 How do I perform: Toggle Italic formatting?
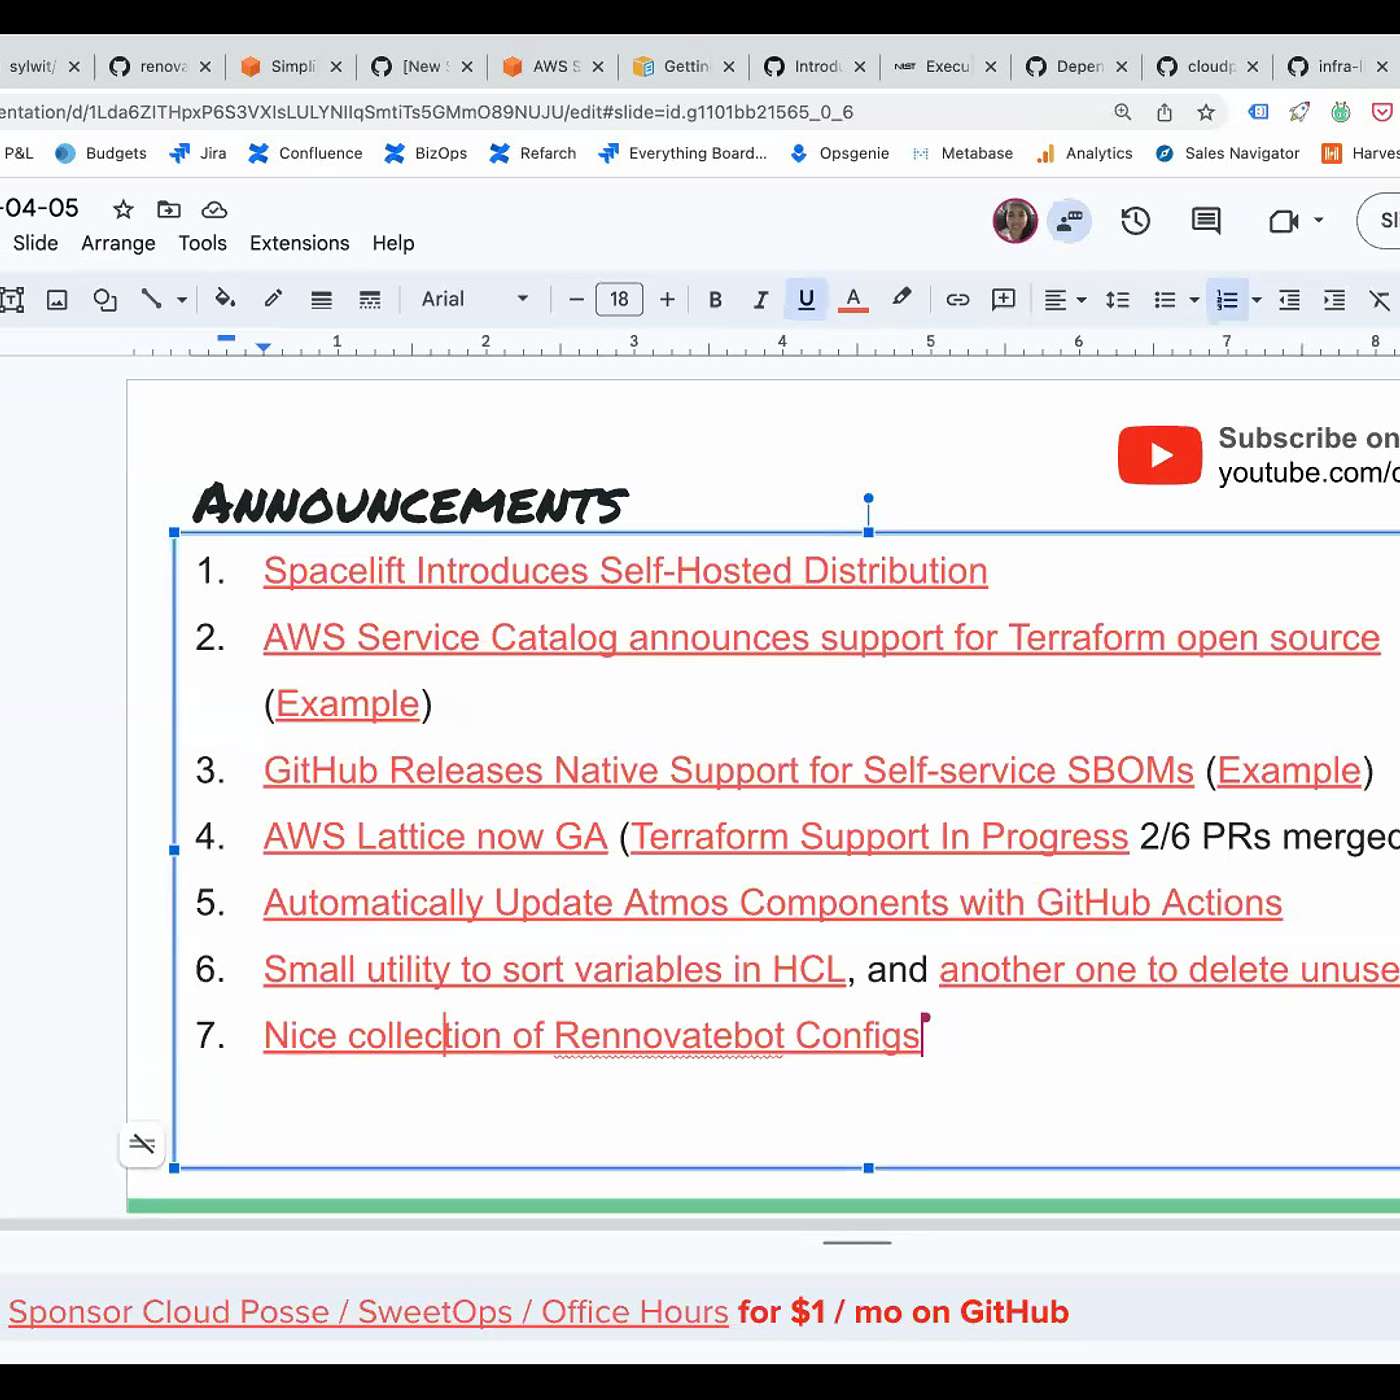760,300
